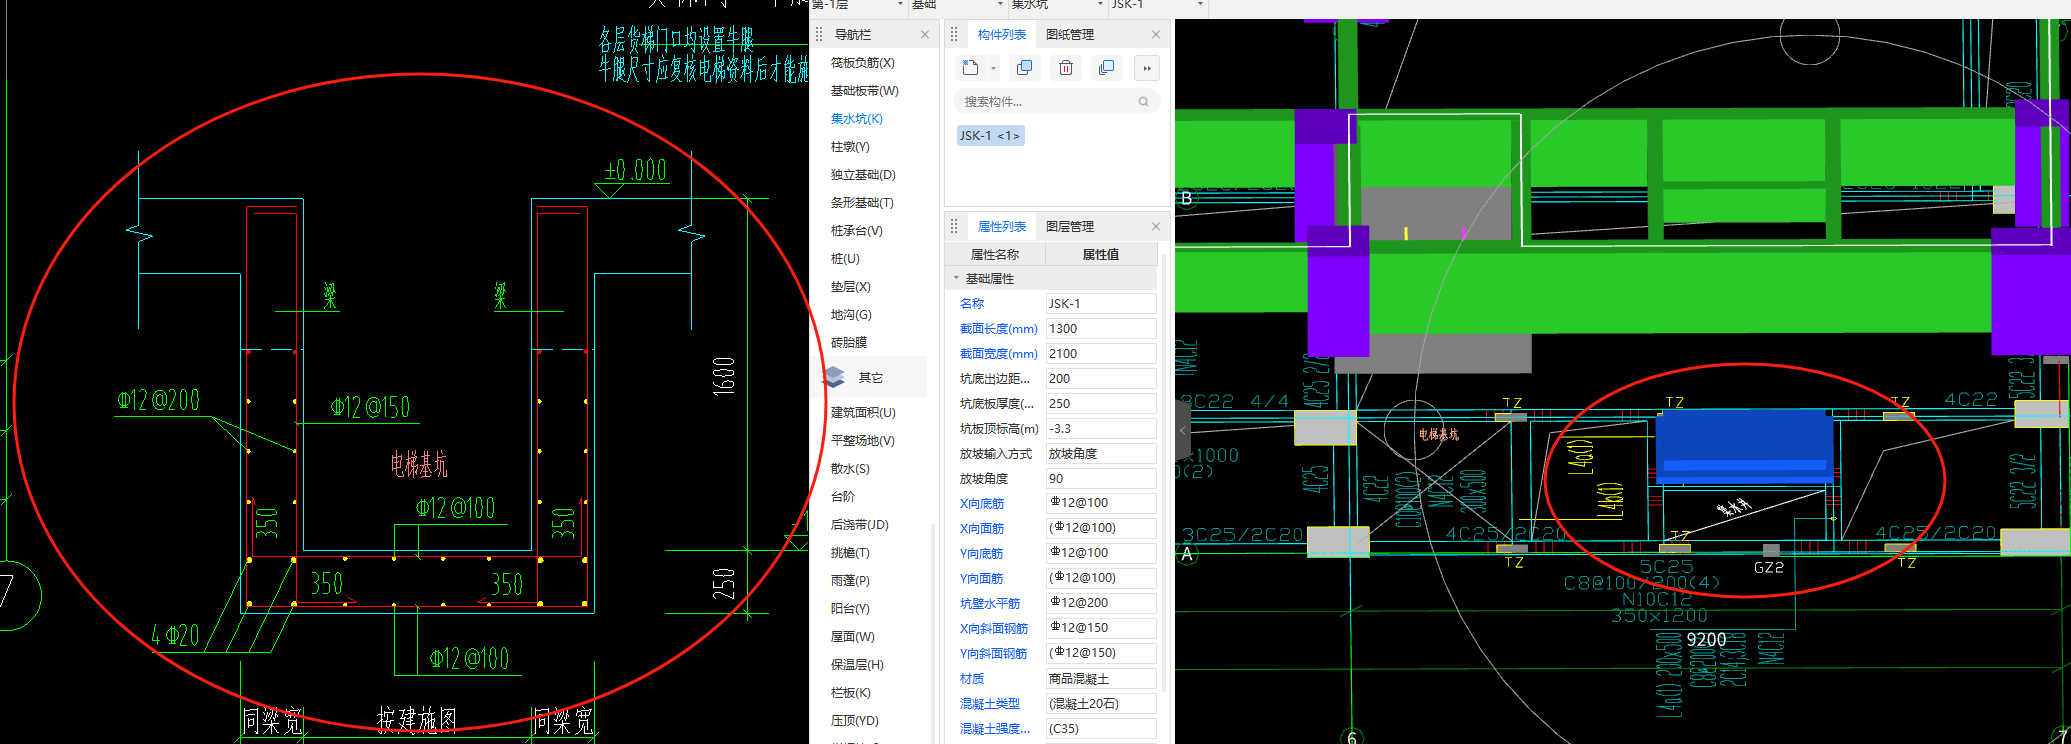Grab the 属性列表 panel drag handle

pyautogui.click(x=954, y=226)
